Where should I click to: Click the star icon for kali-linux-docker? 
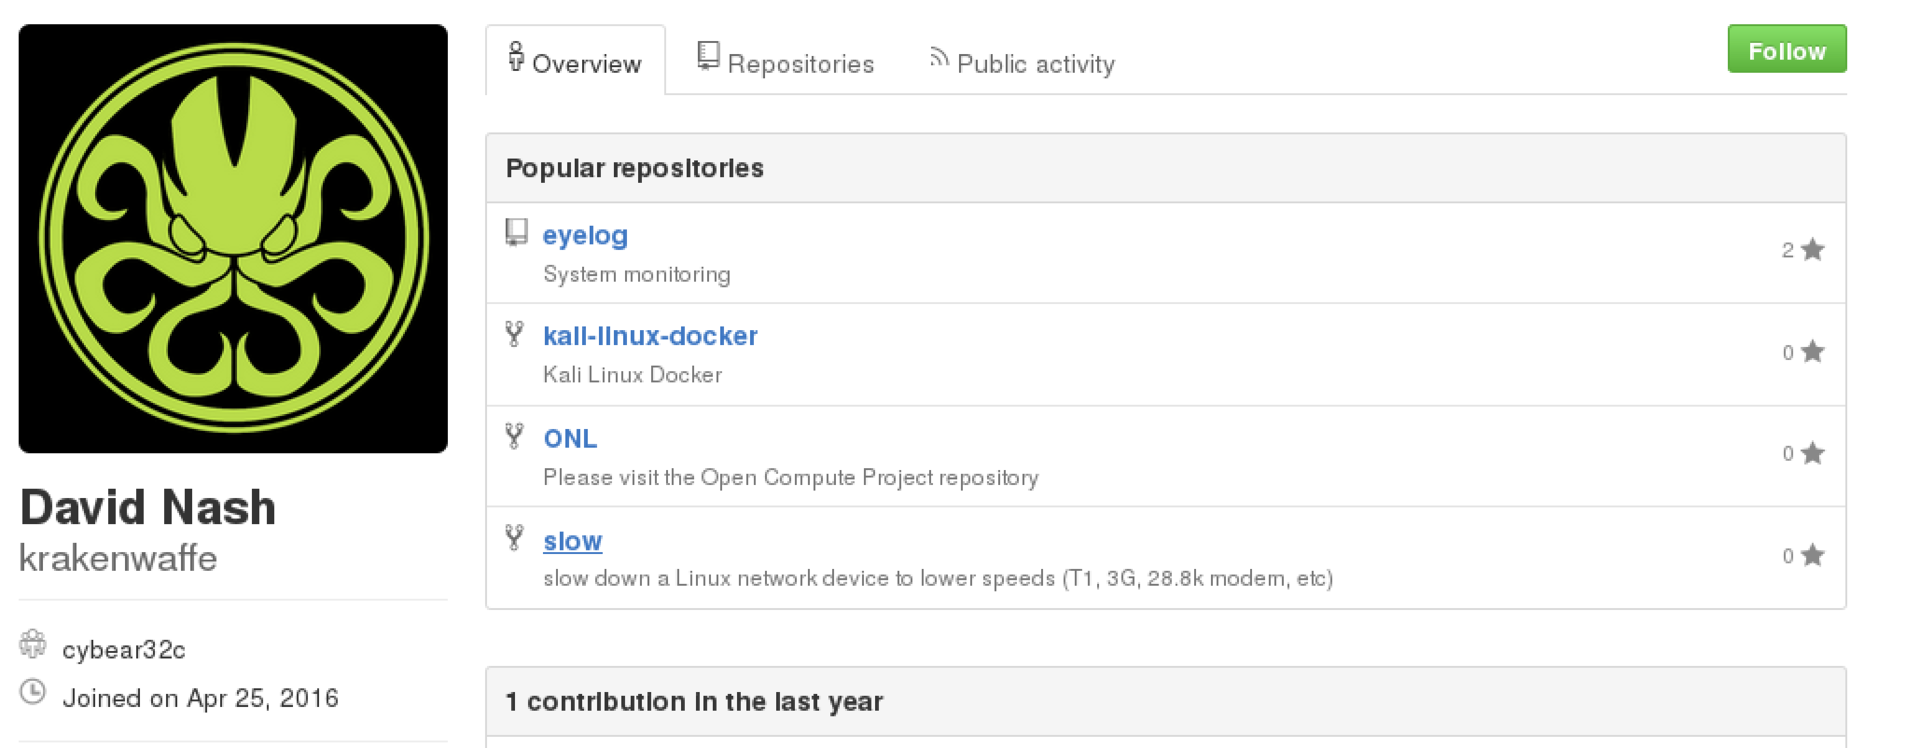1812,352
